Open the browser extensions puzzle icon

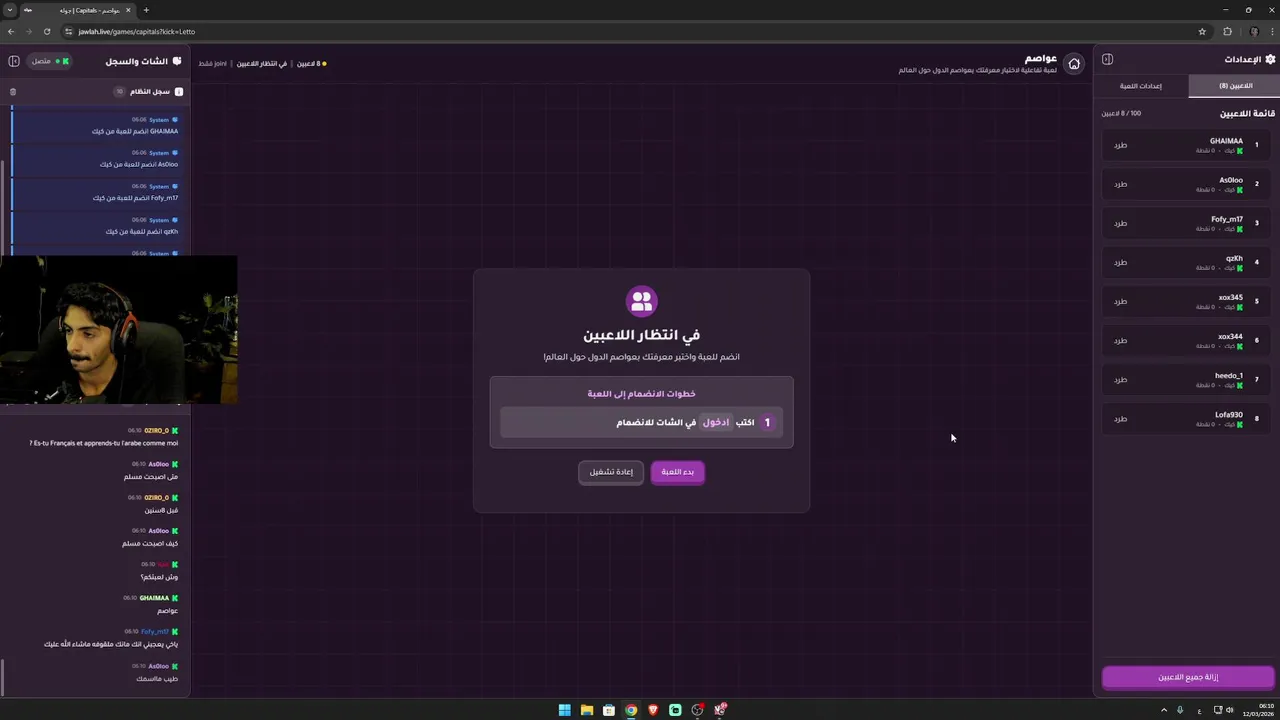tap(1228, 31)
